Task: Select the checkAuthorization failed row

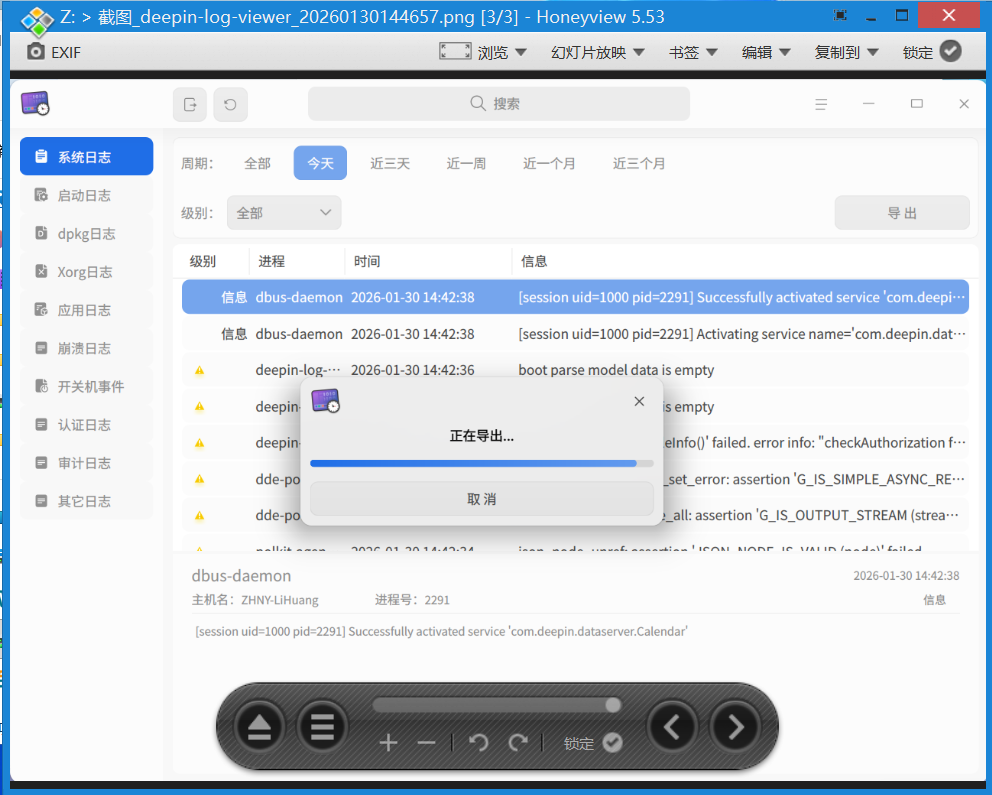Action: pos(576,443)
